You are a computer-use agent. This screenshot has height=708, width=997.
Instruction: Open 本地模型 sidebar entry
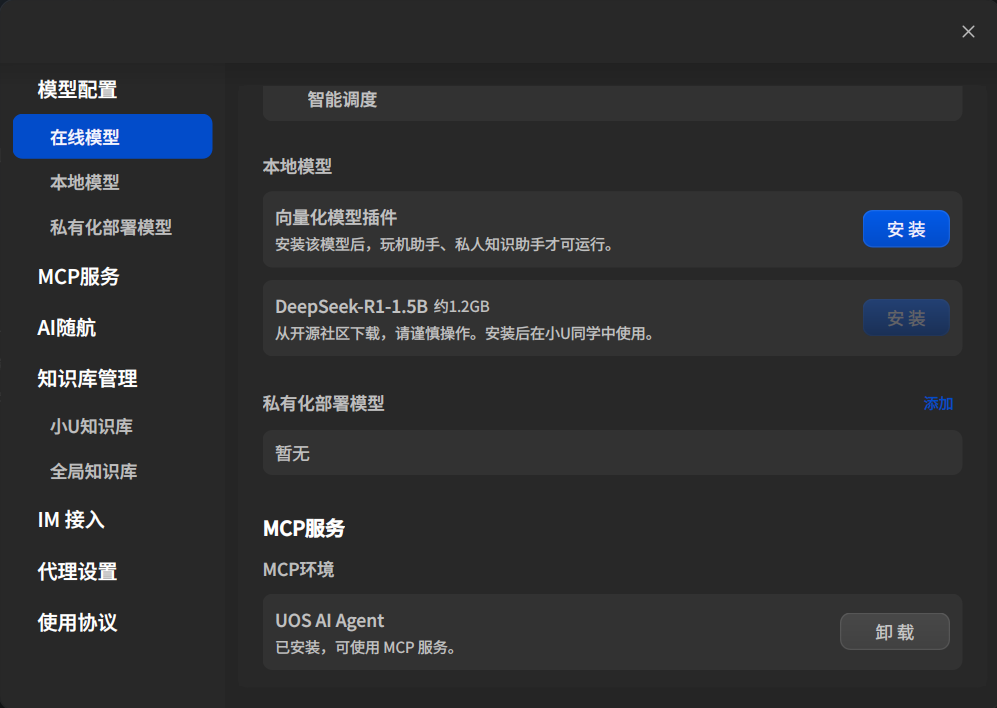click(85, 183)
